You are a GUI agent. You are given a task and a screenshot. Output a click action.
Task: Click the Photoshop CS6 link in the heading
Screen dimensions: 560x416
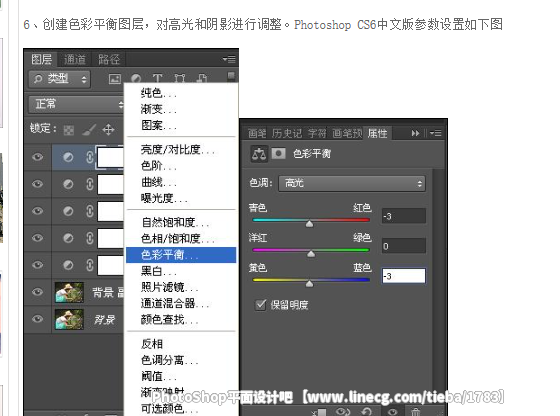(x=335, y=24)
